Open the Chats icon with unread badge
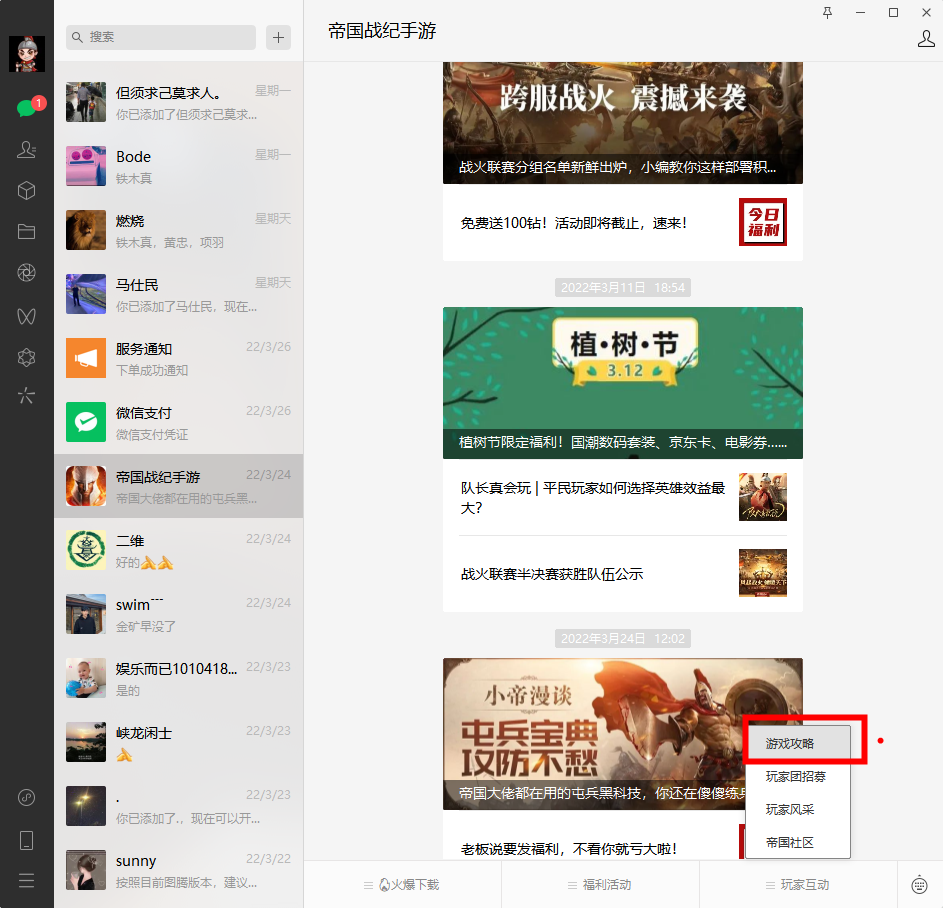Screen dimensions: 943x908 click(27, 108)
